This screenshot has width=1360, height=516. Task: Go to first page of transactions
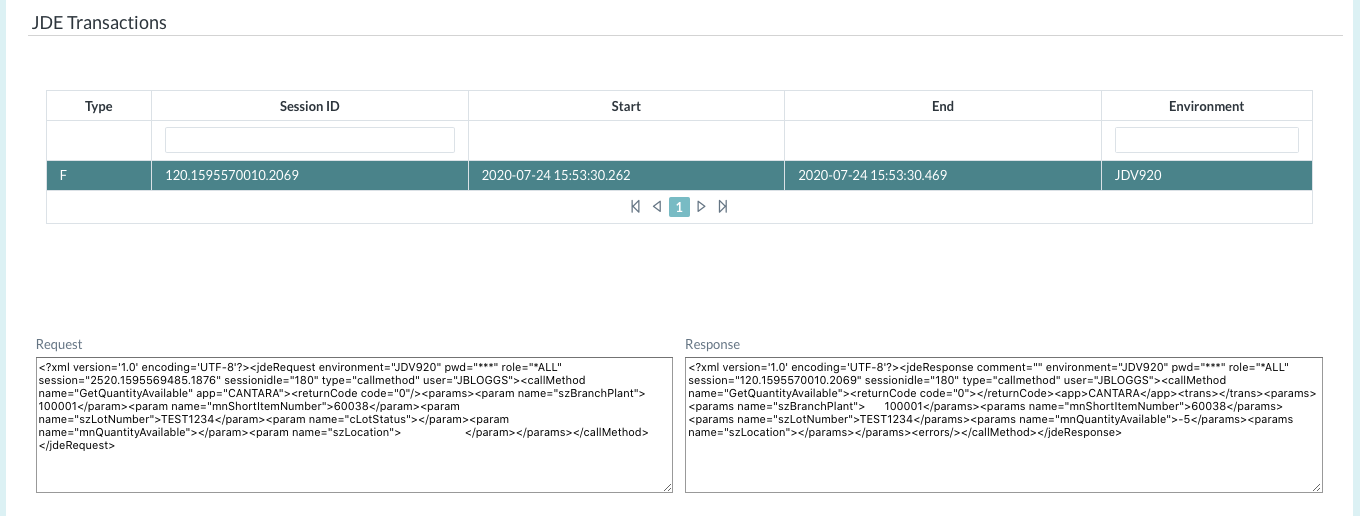click(635, 207)
